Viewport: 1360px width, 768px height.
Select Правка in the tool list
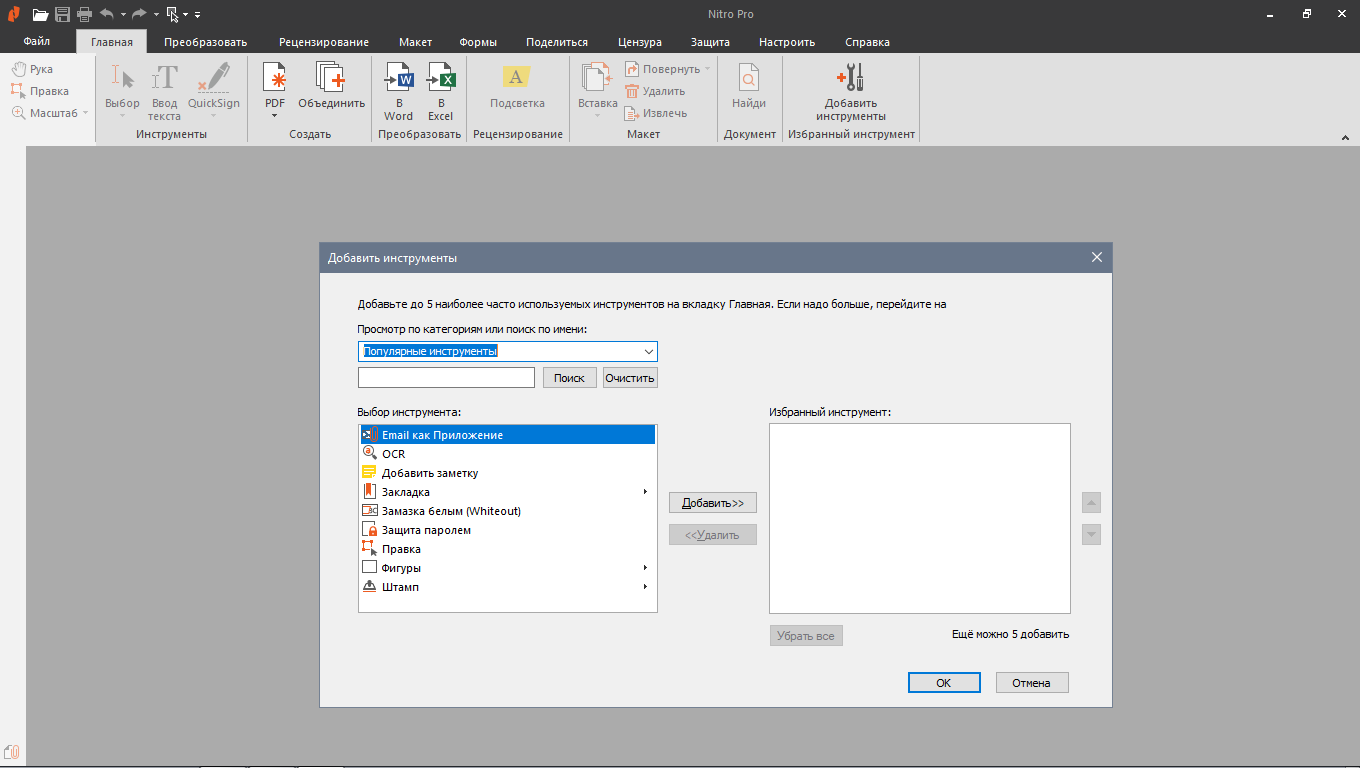click(x=507, y=549)
